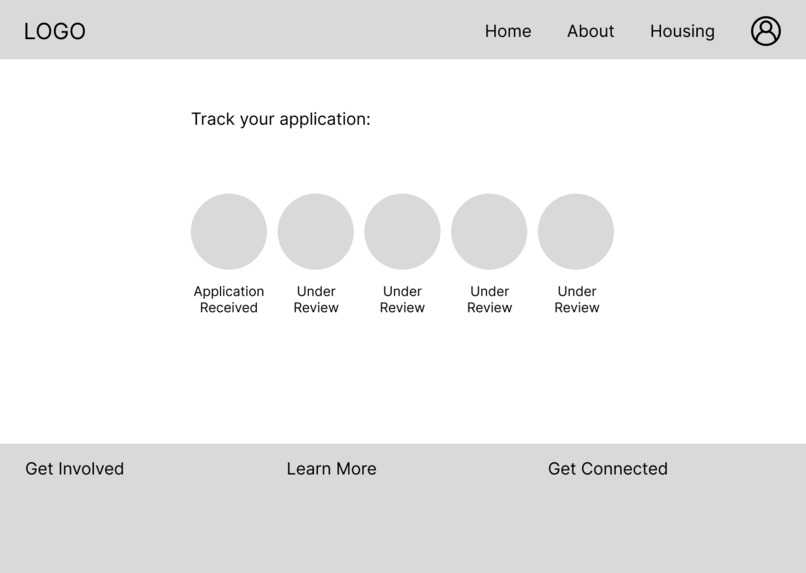This screenshot has width=806, height=573.
Task: Open the Housing nav item
Action: 682,32
